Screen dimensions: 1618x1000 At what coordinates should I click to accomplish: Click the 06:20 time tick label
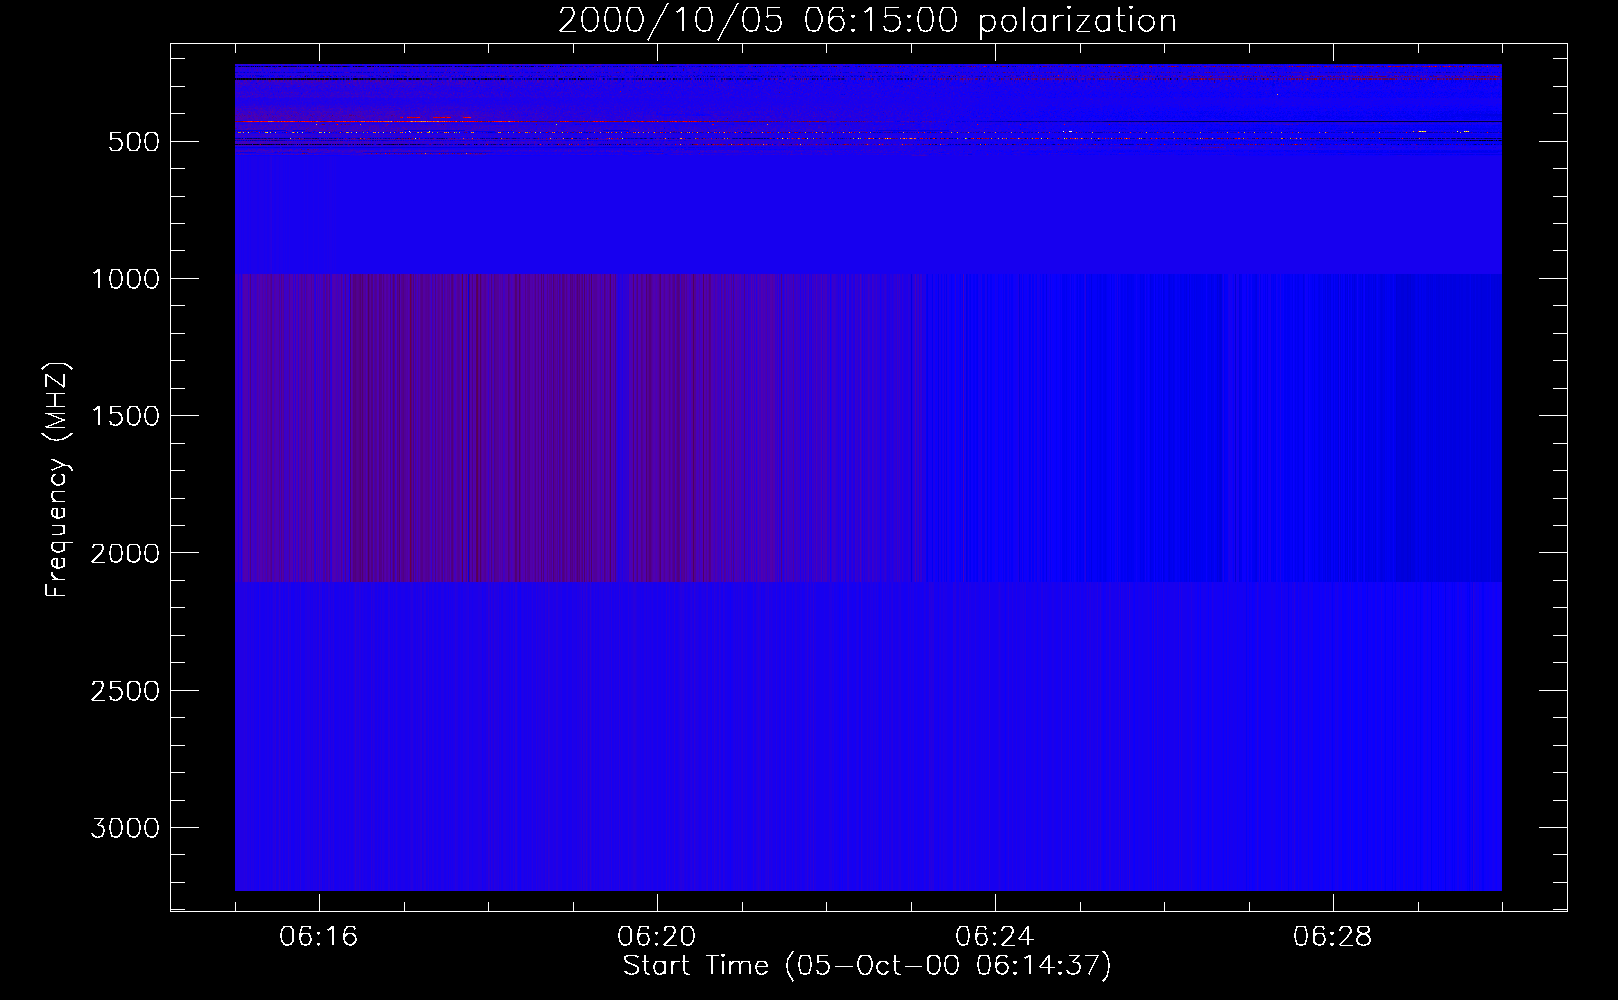pyautogui.click(x=657, y=937)
